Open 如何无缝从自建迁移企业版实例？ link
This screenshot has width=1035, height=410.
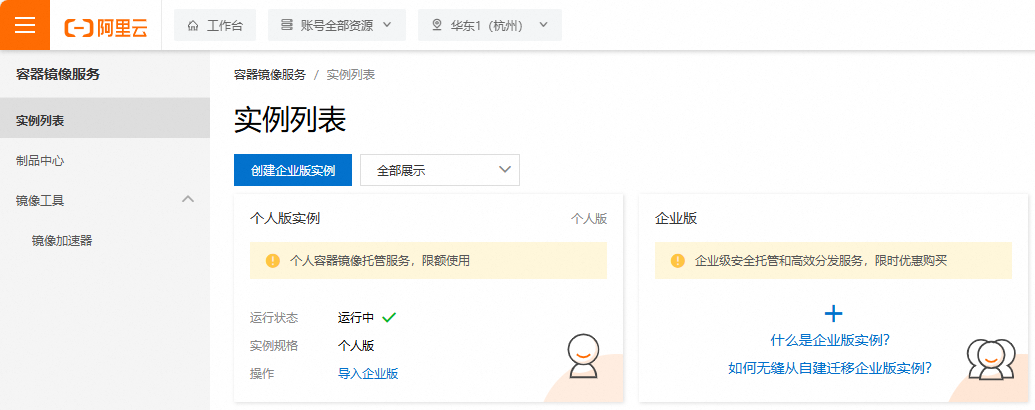(830, 368)
